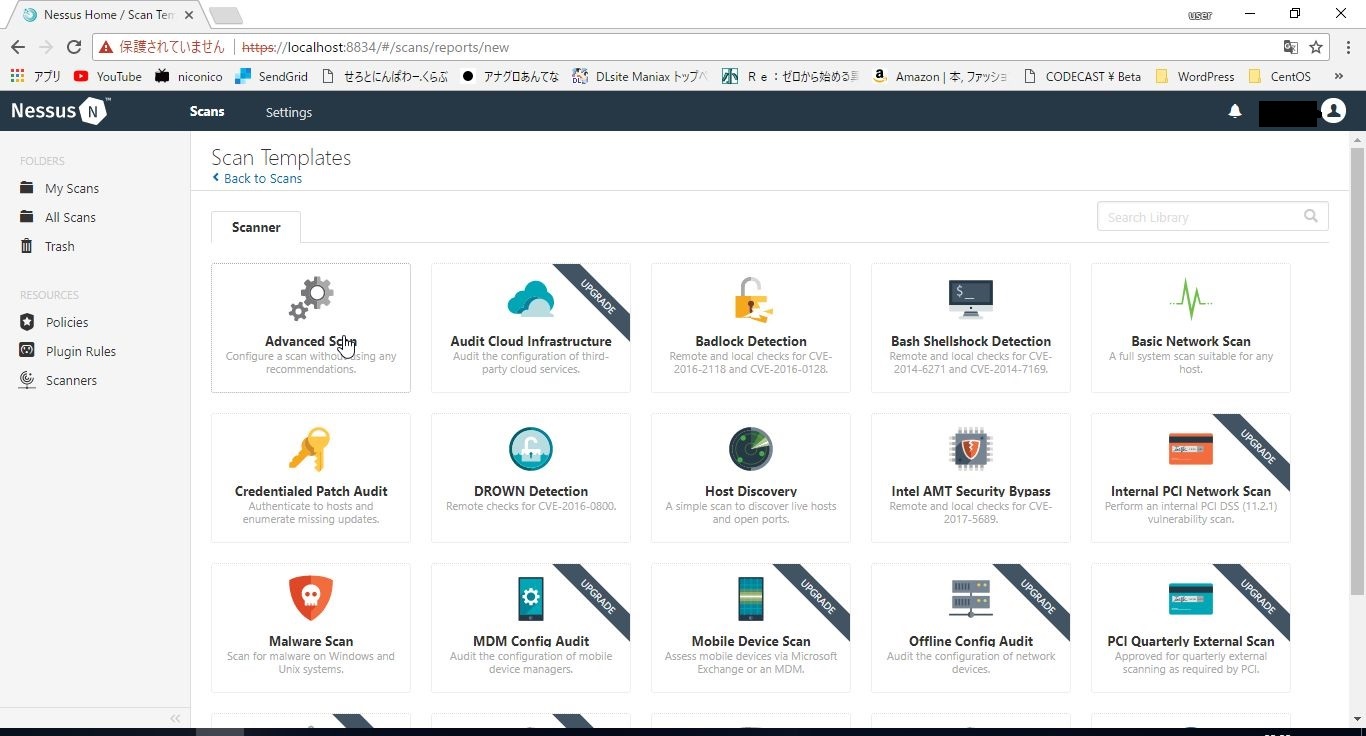Open SendGrid bookmark
Image resolution: width=1366 pixels, height=736 pixels.
(x=273, y=76)
